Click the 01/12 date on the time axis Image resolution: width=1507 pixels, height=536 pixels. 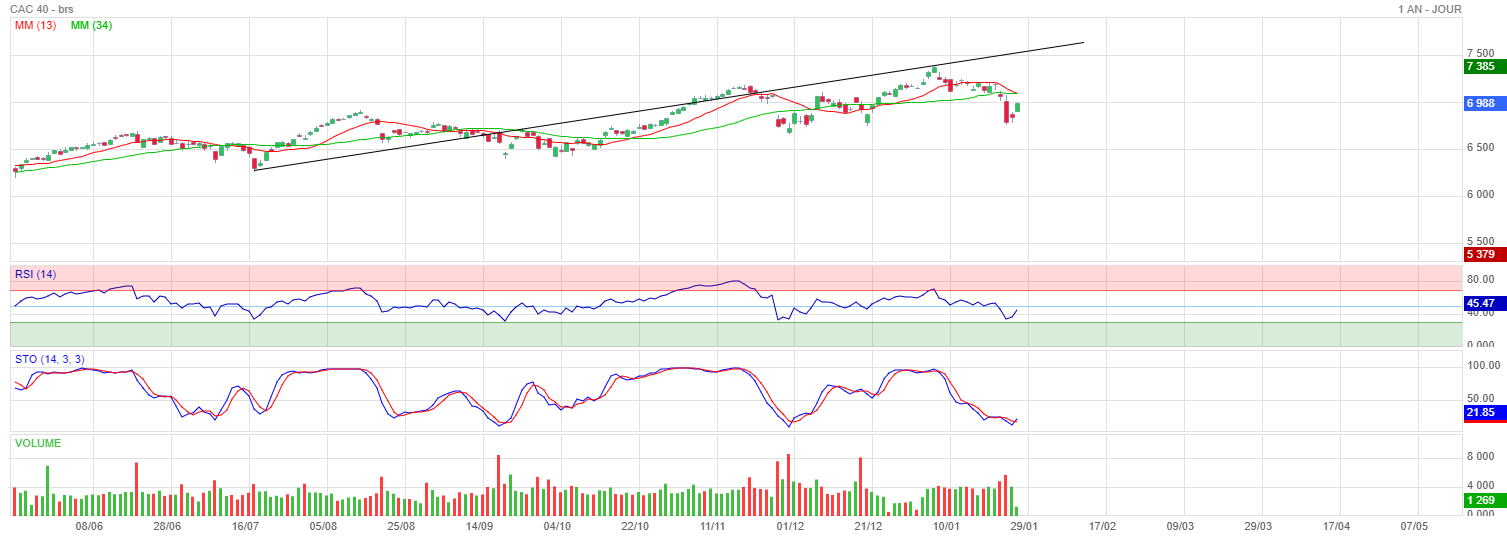point(790,526)
